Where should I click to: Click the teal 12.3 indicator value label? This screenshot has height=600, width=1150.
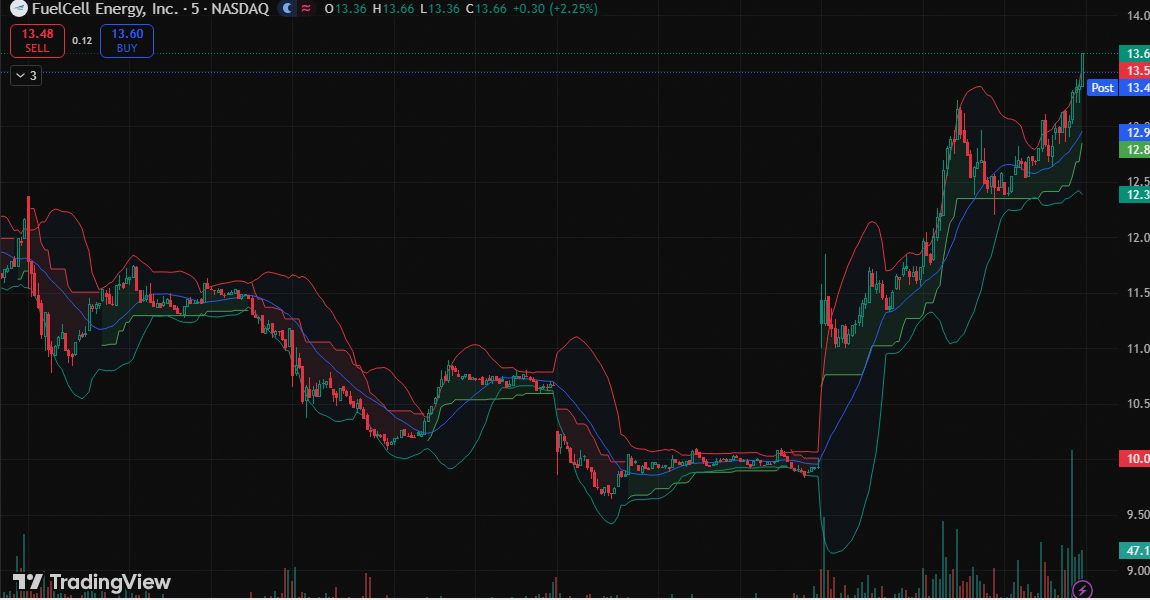coord(1135,194)
